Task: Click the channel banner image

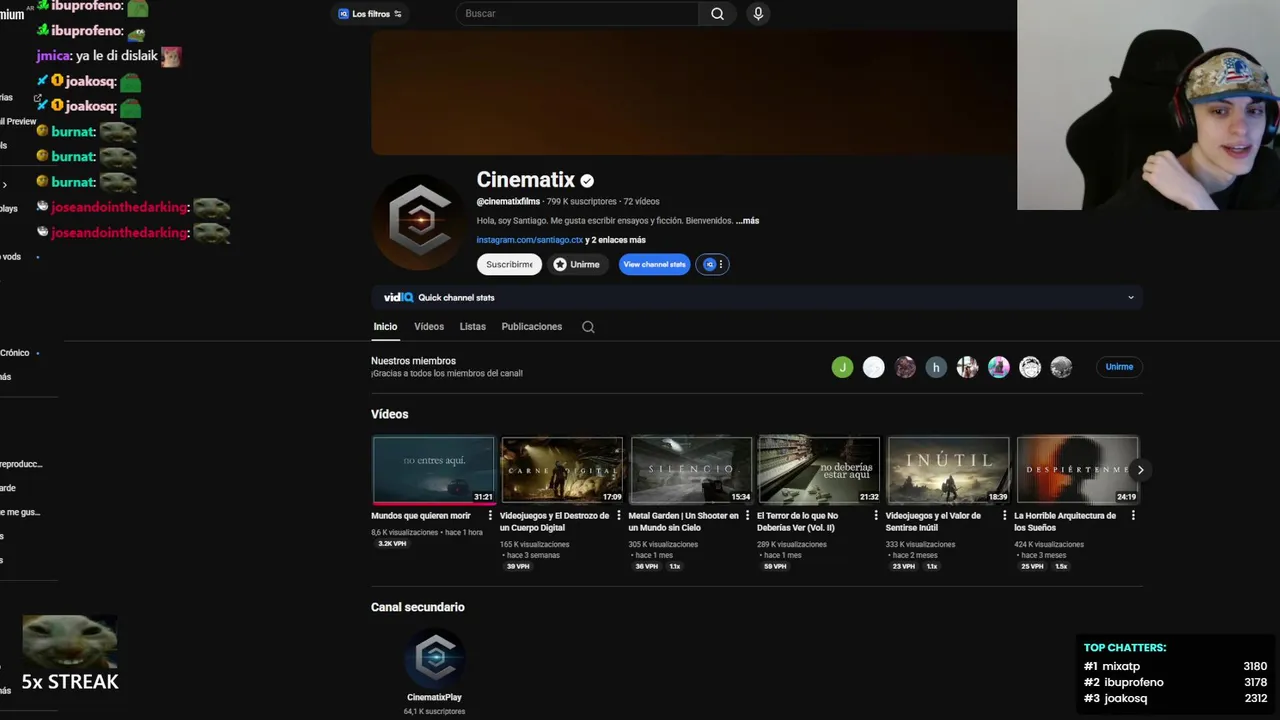Action: point(694,92)
